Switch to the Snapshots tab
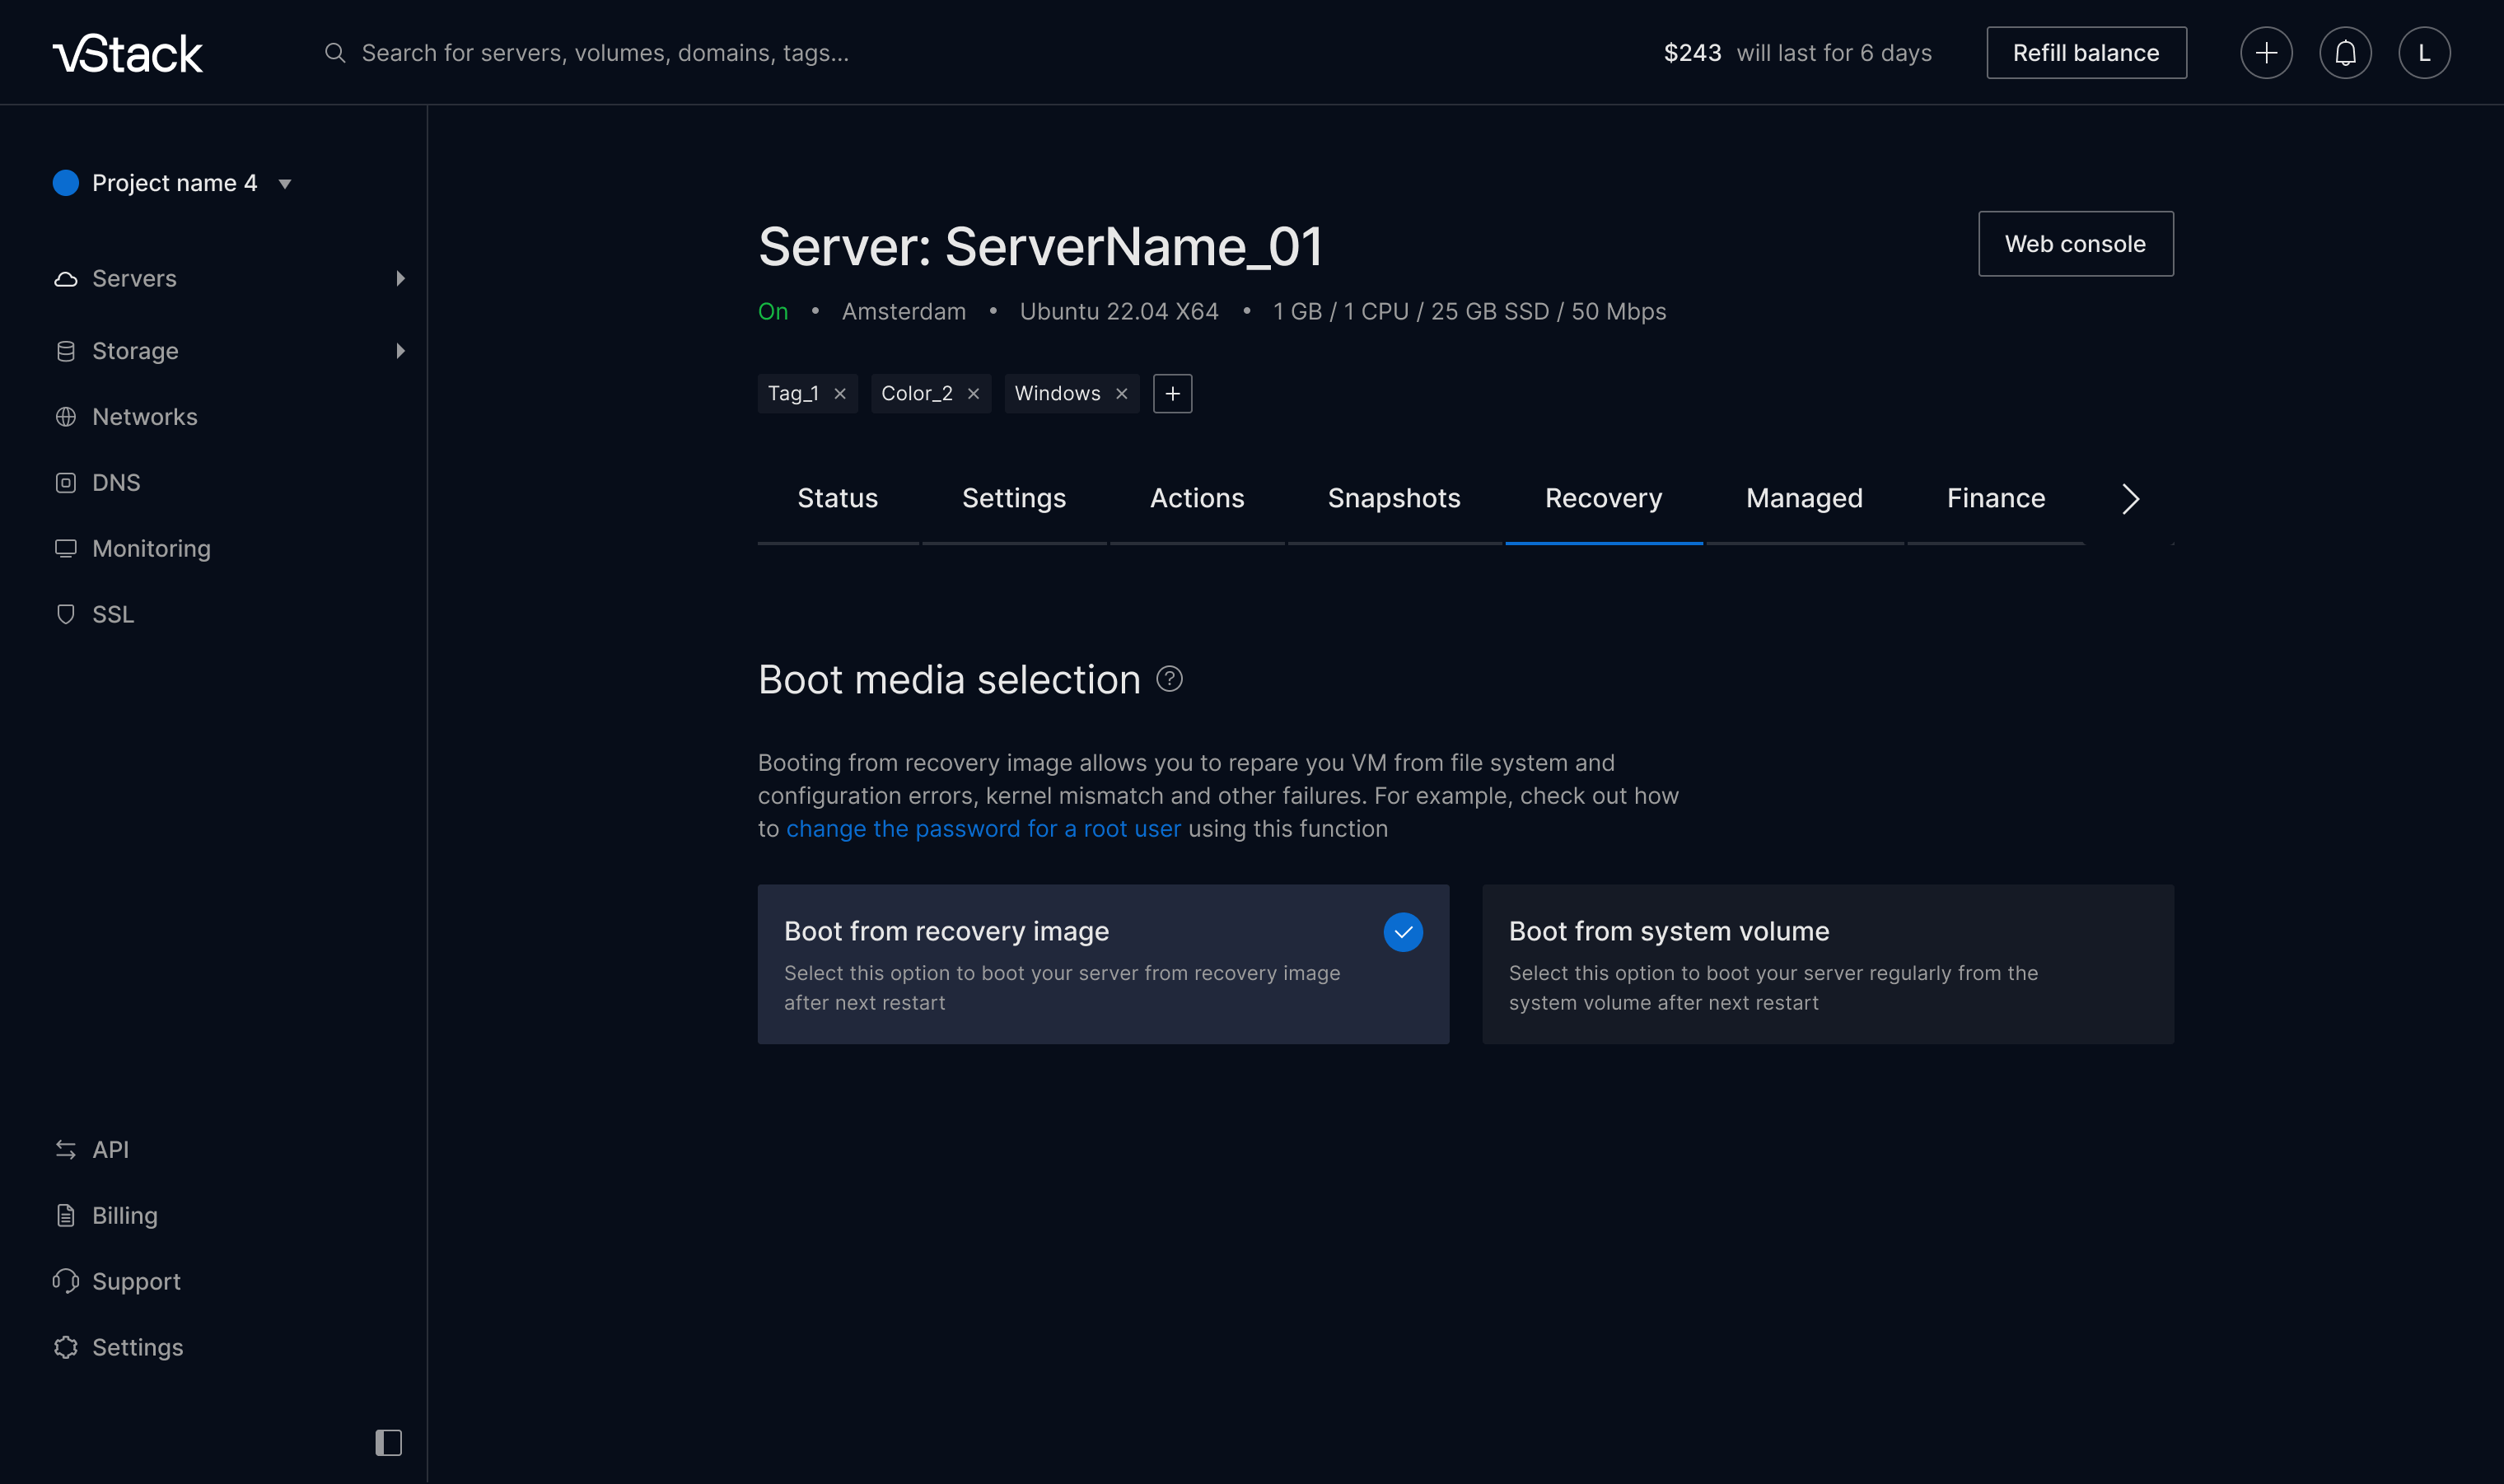The image size is (2504, 1484). tap(1393, 498)
